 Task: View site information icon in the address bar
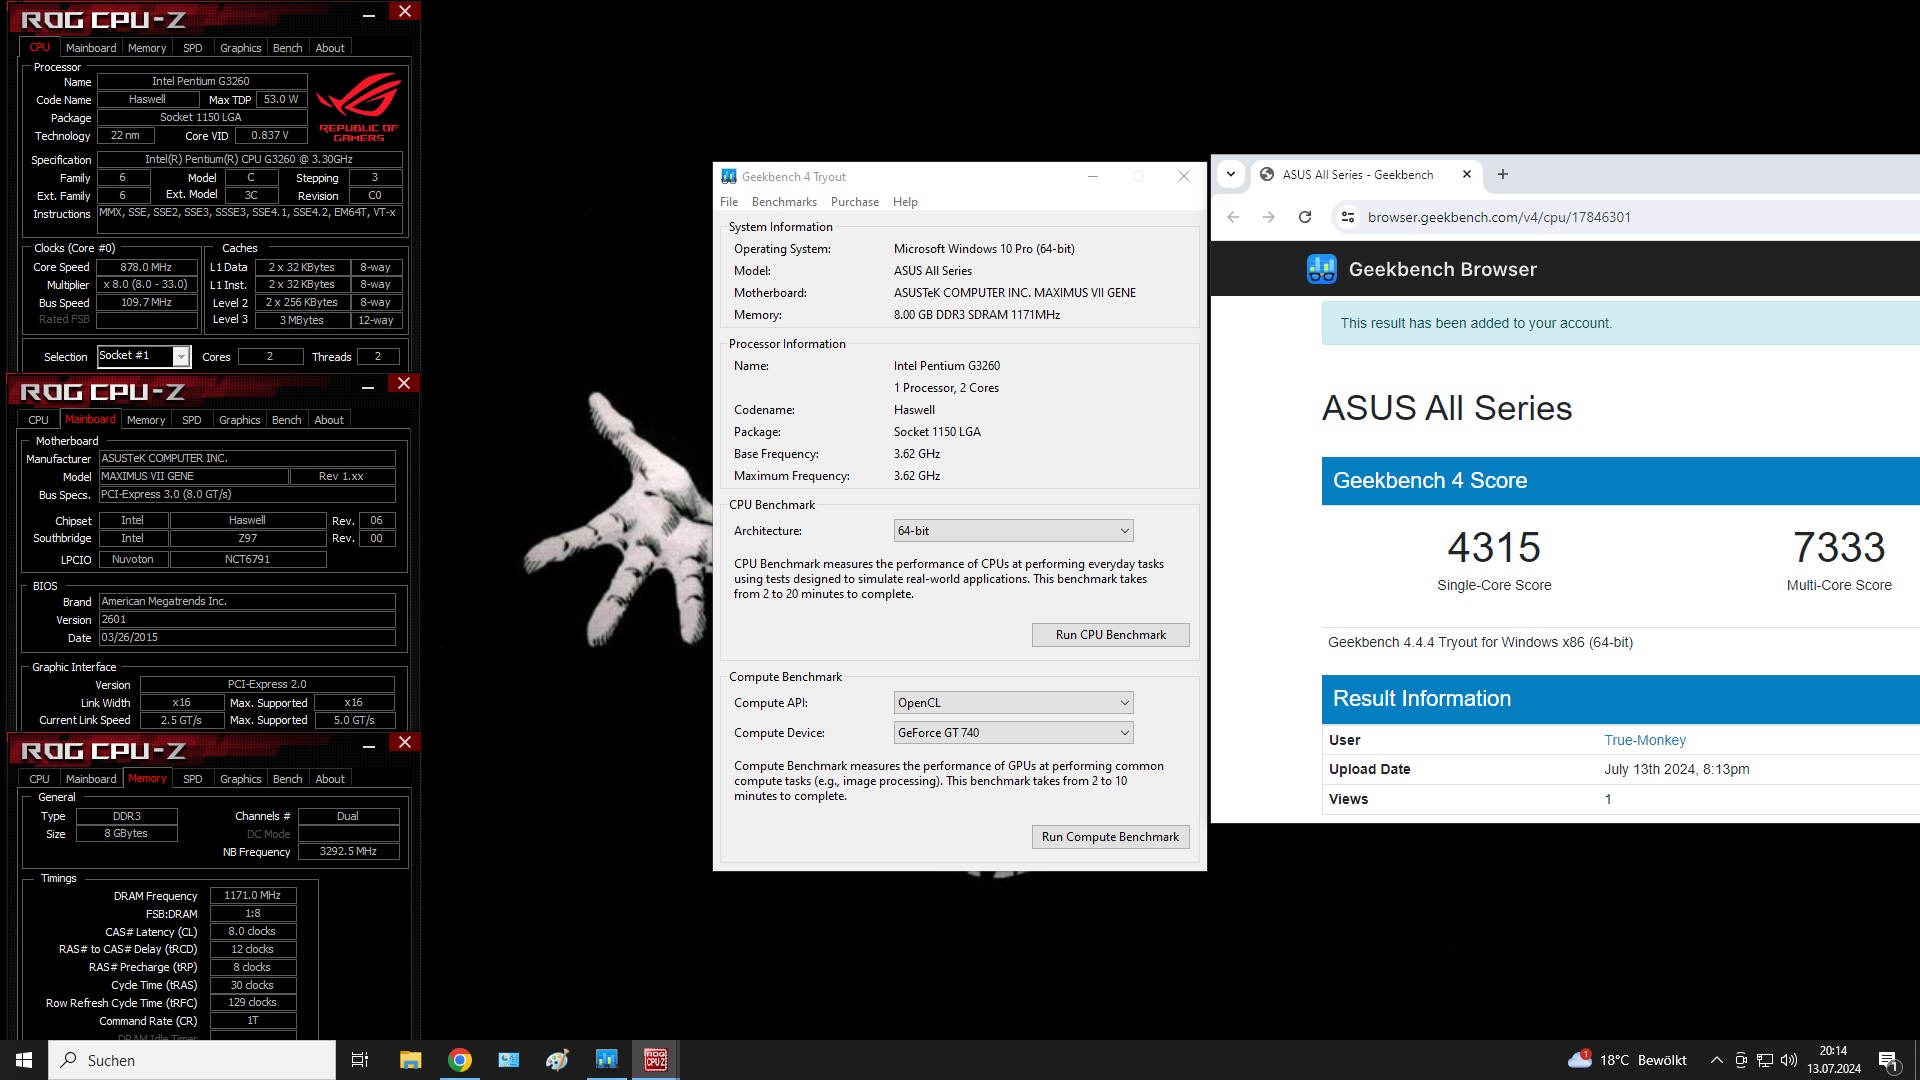coord(1348,217)
